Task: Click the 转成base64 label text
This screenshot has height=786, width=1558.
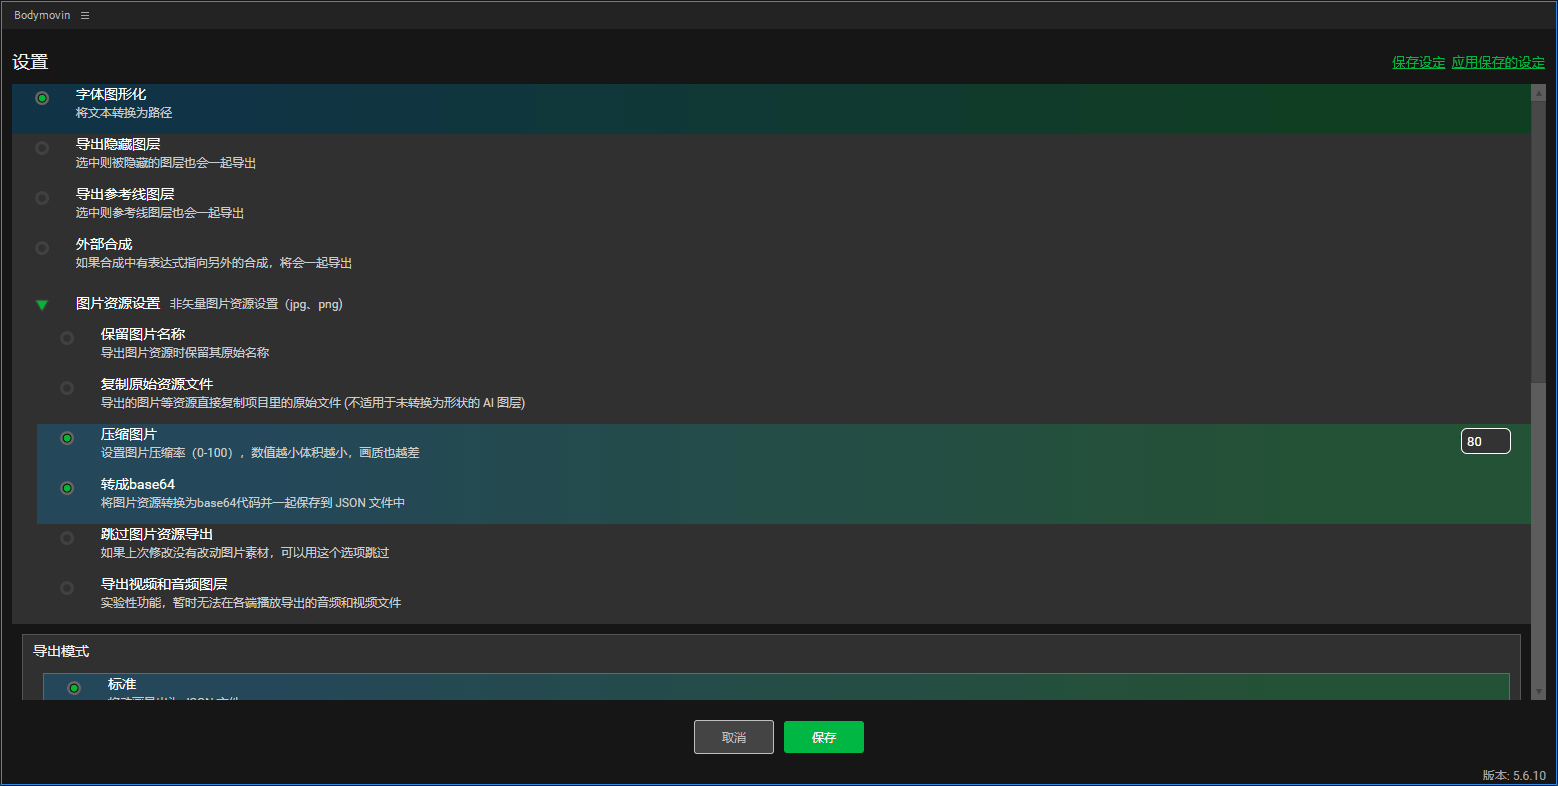Action: point(138,484)
